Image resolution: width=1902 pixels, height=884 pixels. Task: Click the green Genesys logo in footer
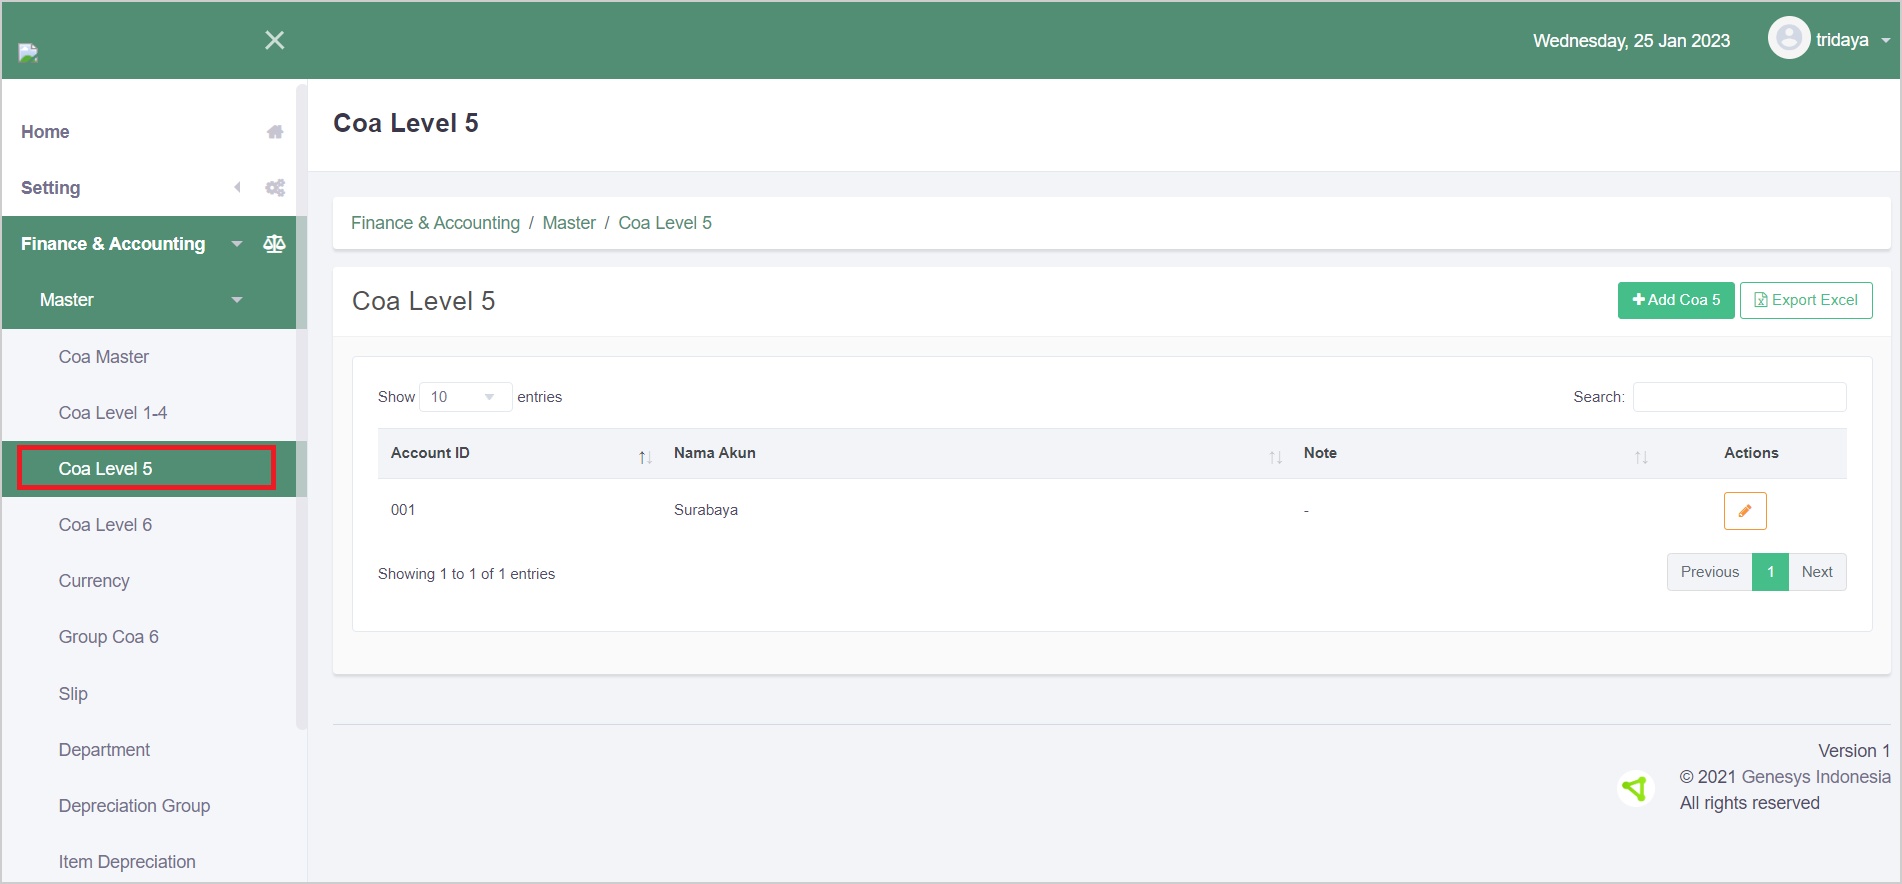click(x=1635, y=789)
